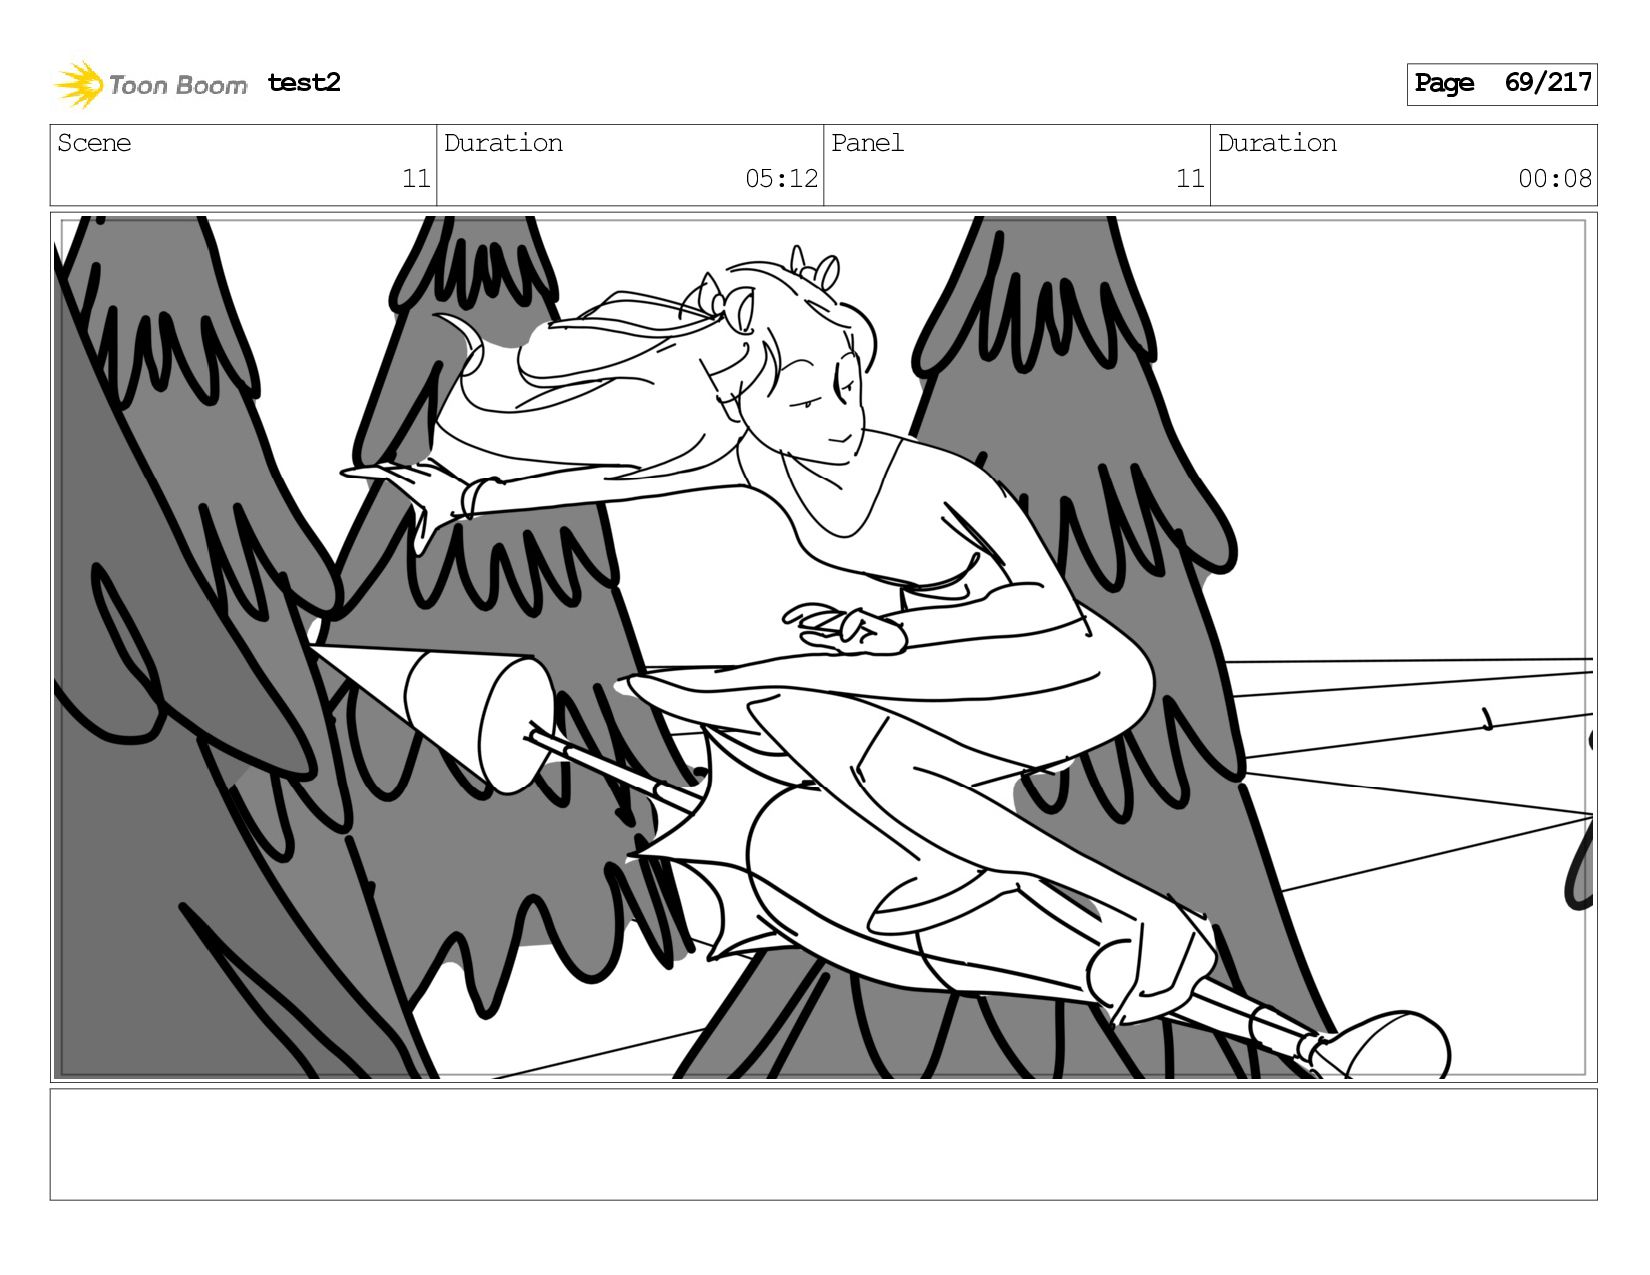Screen dimensions: 1650x1275
Task: Click the scene number 11
Action: (416, 179)
